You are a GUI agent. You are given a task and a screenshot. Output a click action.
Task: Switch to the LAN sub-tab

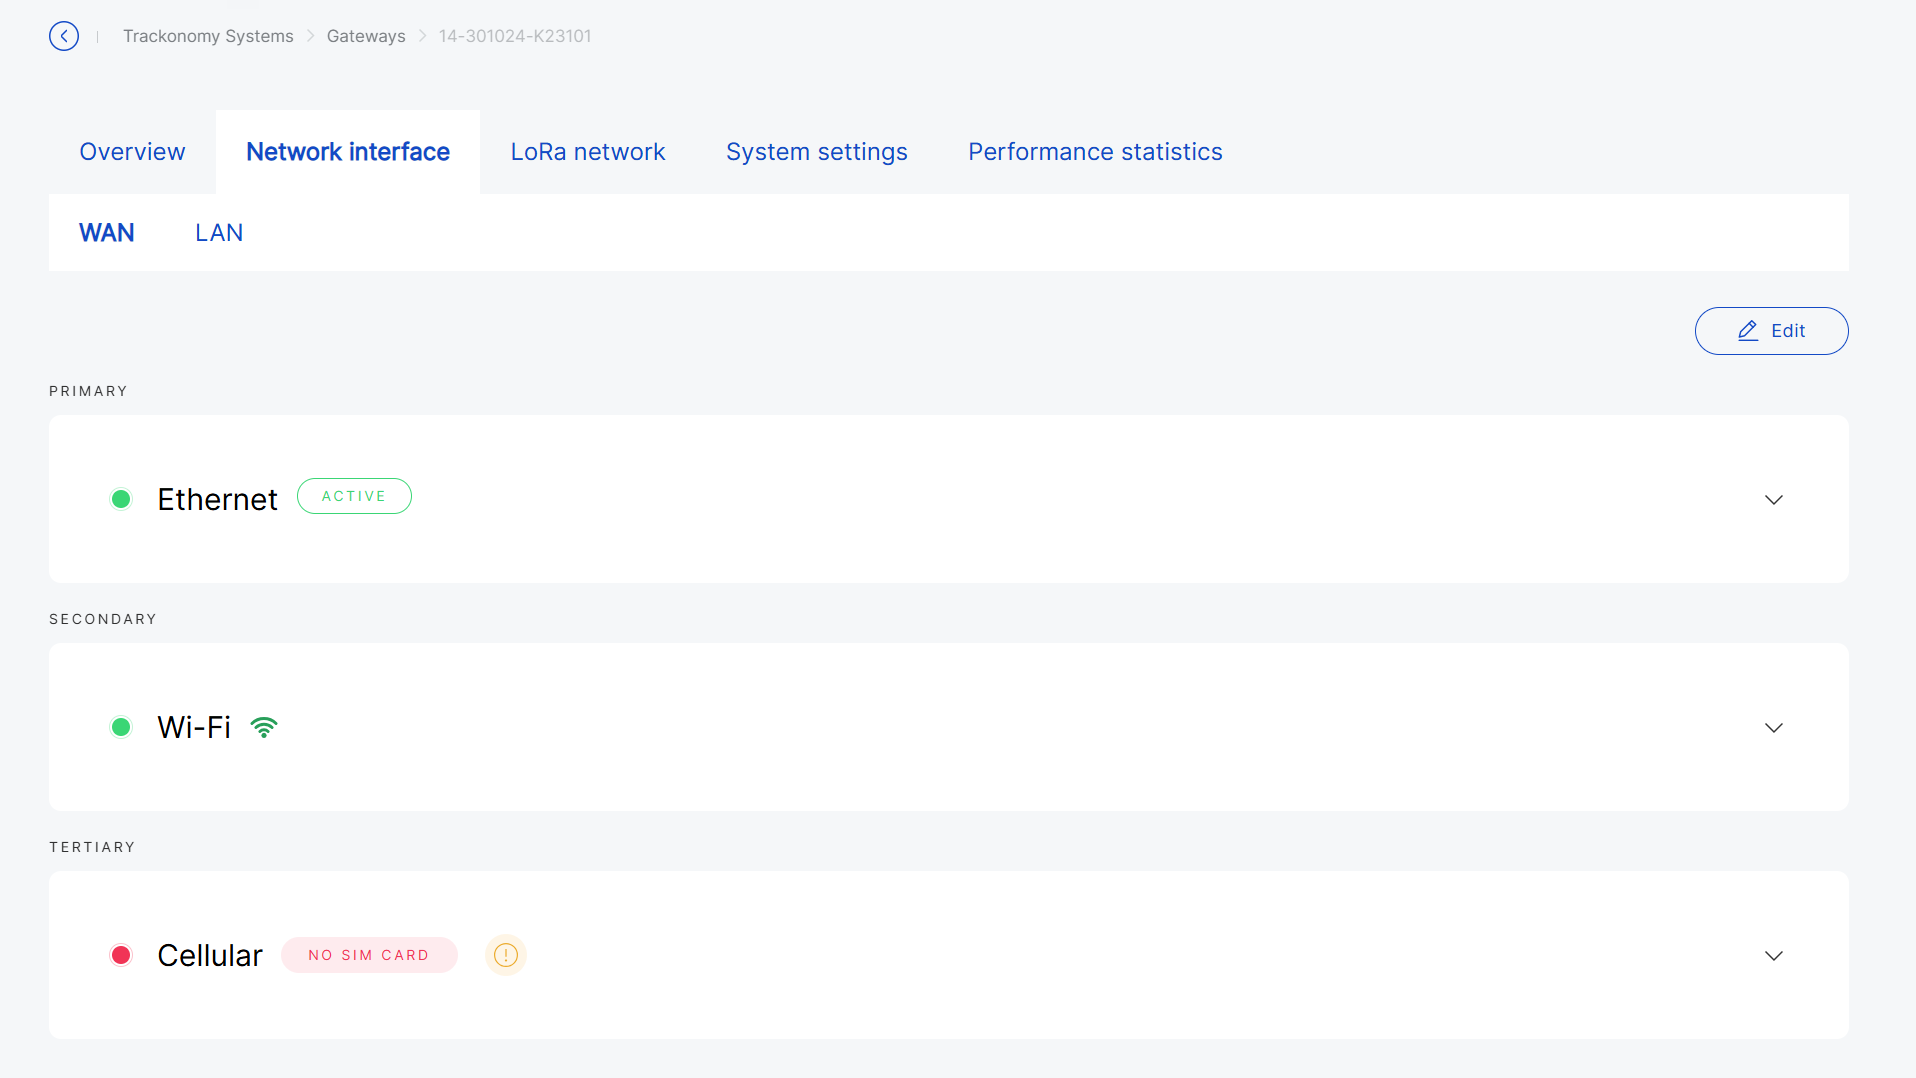[219, 233]
